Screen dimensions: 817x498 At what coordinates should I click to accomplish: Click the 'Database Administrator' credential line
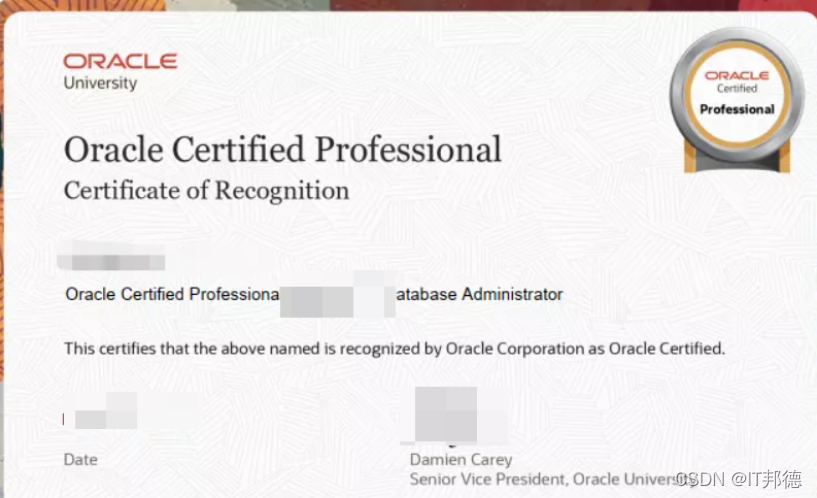click(314, 294)
